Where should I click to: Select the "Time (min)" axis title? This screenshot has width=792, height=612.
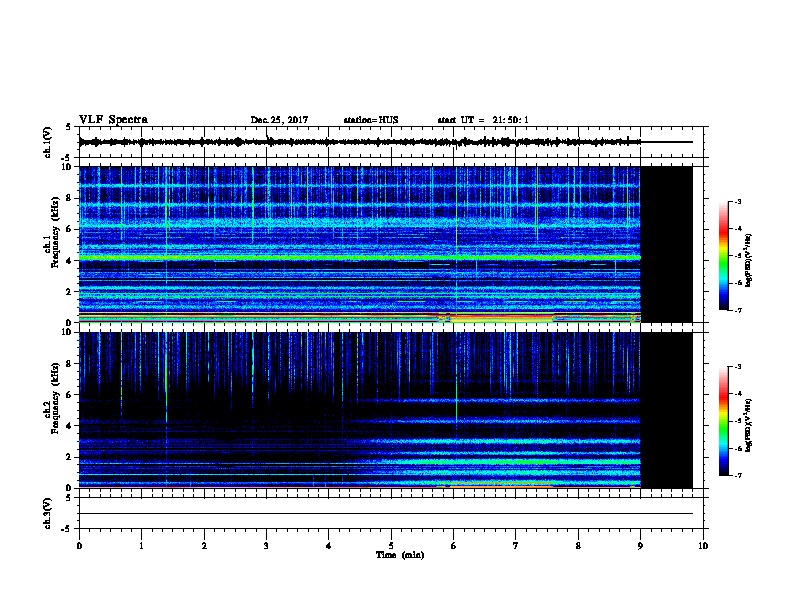coord(400,555)
